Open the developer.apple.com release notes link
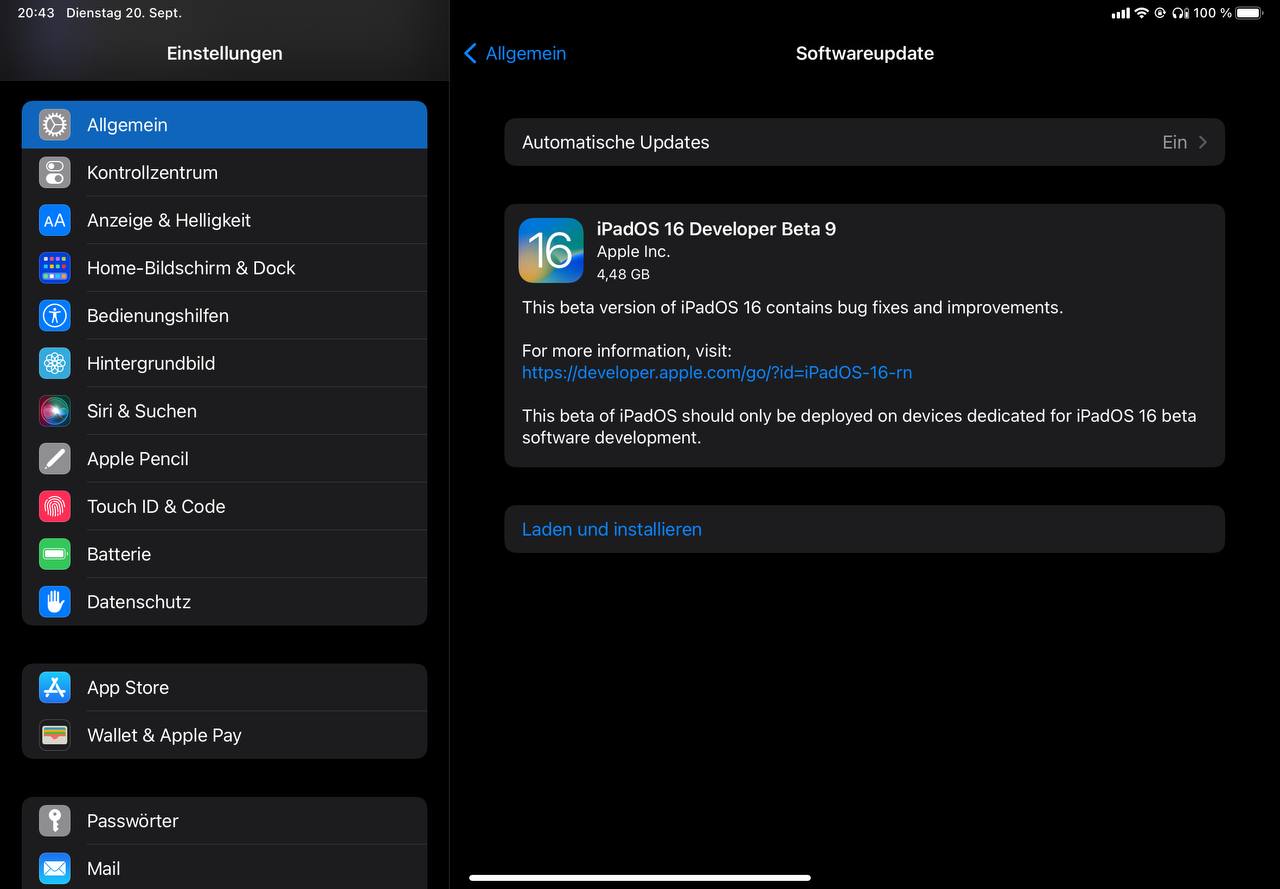The image size is (1280, 889). point(717,372)
